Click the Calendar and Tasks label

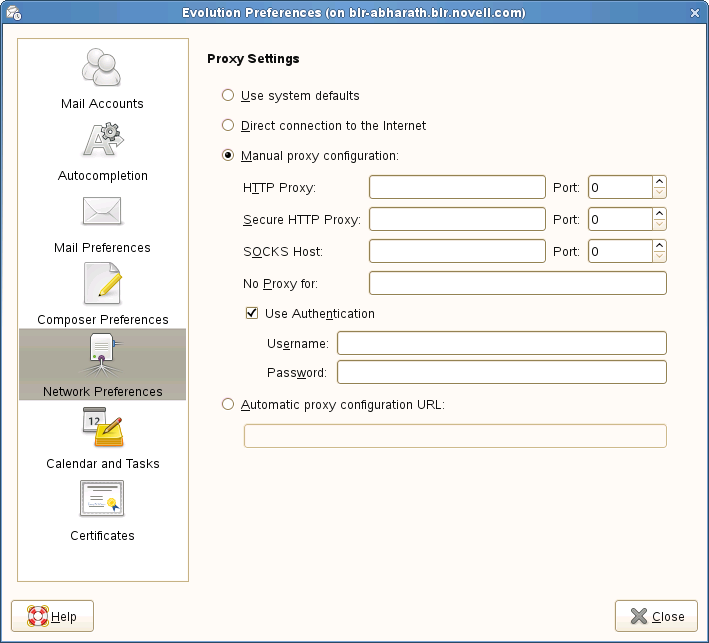click(x=103, y=463)
